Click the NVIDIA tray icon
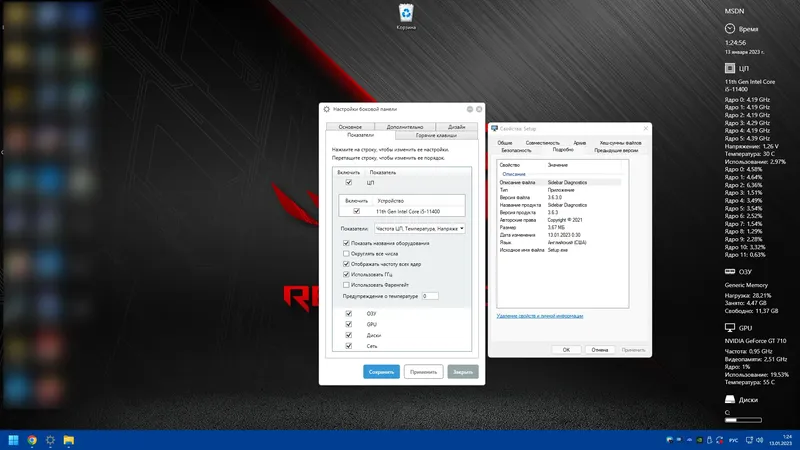This screenshot has width=800, height=450. click(x=699, y=440)
